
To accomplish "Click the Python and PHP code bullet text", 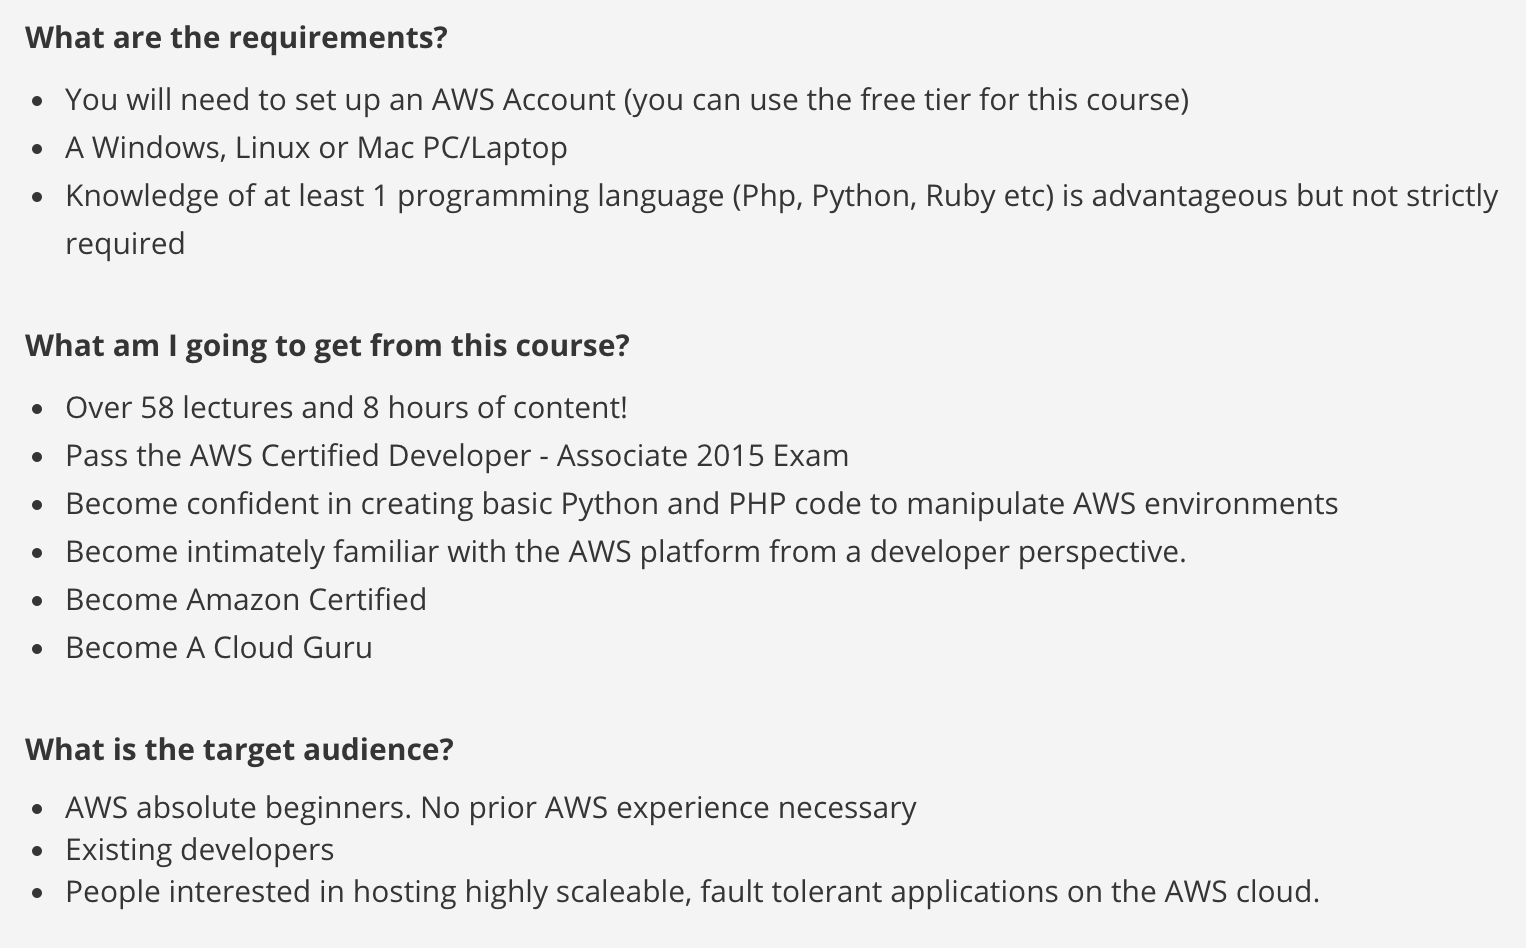I will click(x=701, y=504).
